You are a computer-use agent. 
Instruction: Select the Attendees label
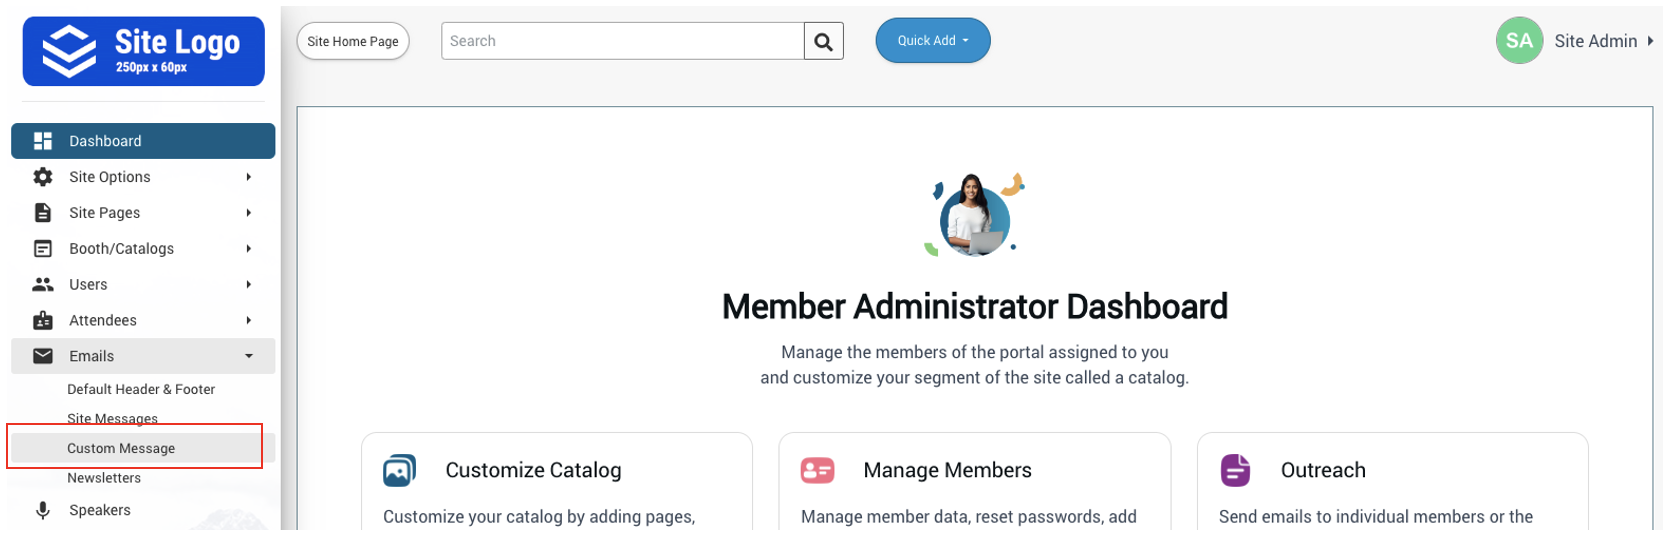[103, 320]
